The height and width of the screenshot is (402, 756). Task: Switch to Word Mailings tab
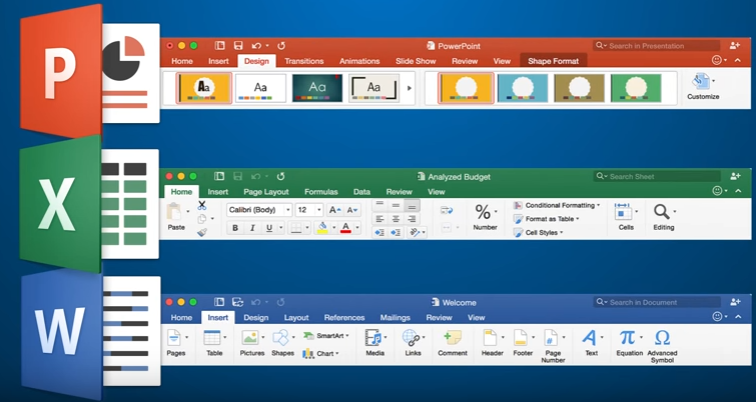coord(395,318)
